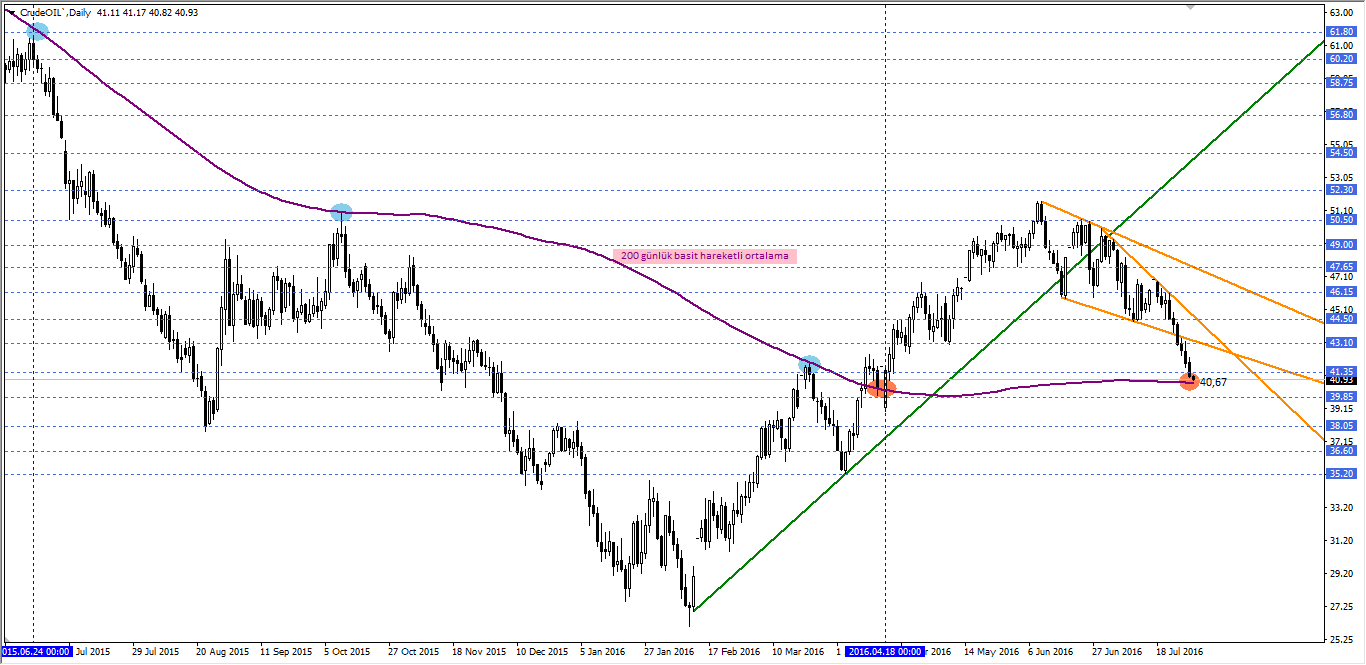Click the highlighted 2016.04.18 date marker
Screen dimensions: 1366x665
885,651
